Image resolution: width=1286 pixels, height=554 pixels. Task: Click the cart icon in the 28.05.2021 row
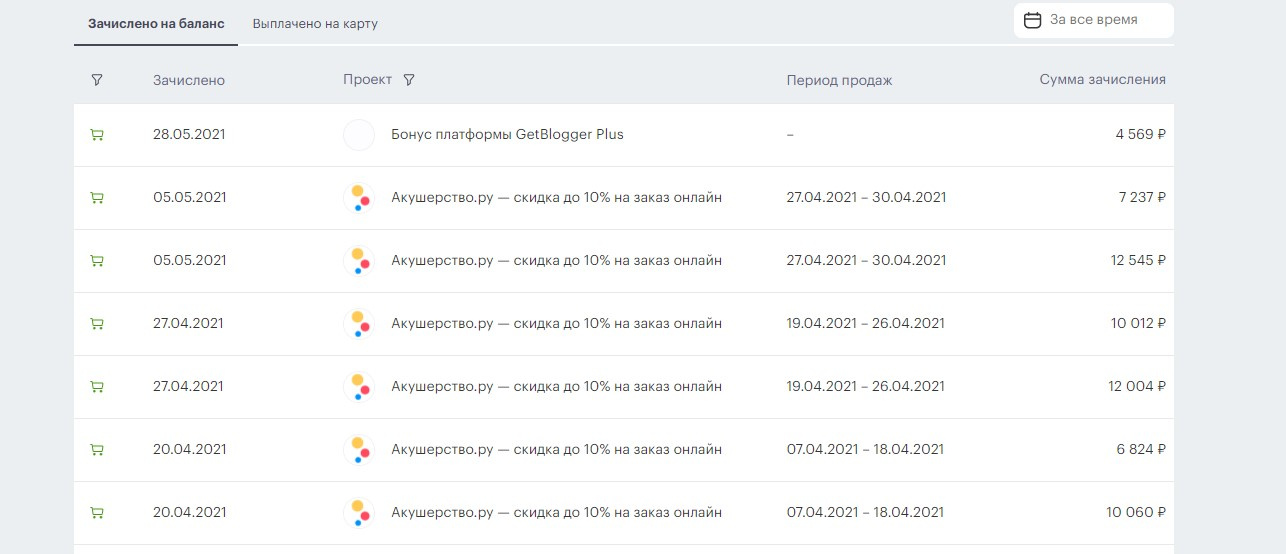[x=97, y=135]
